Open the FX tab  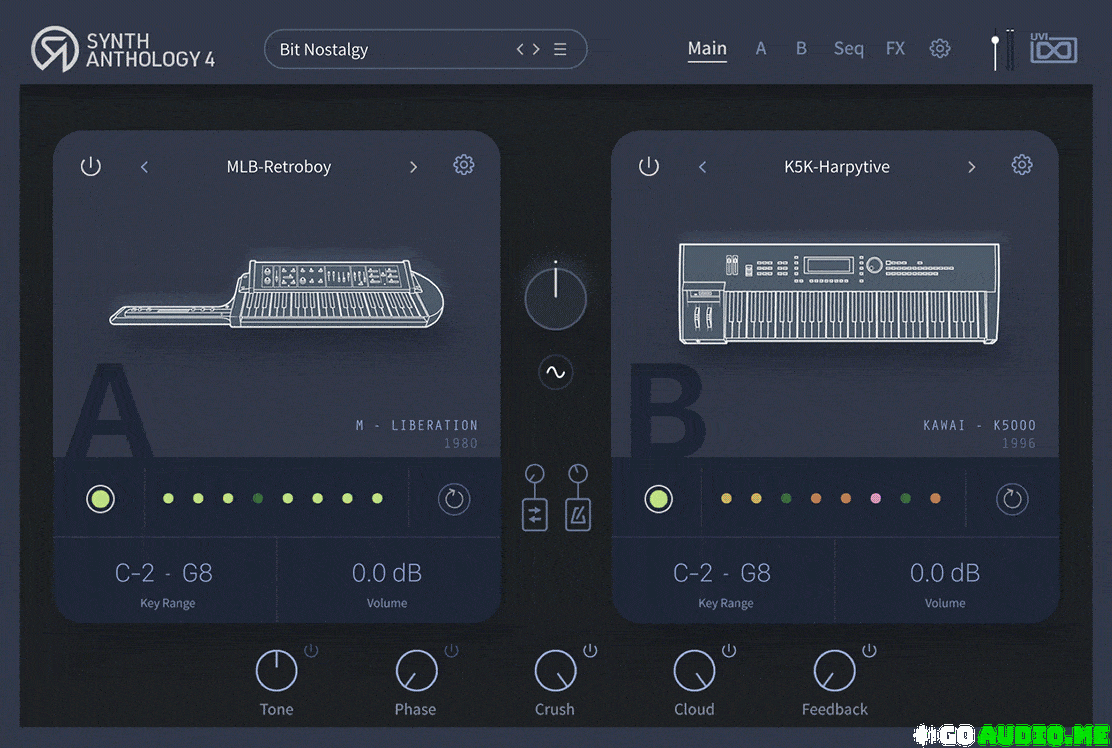tap(895, 48)
